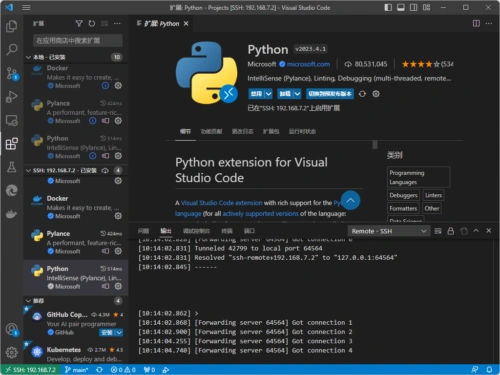Open the uninstall button dropdown arrow
Image resolution: width=500 pixels, height=375 pixels.
297,94
